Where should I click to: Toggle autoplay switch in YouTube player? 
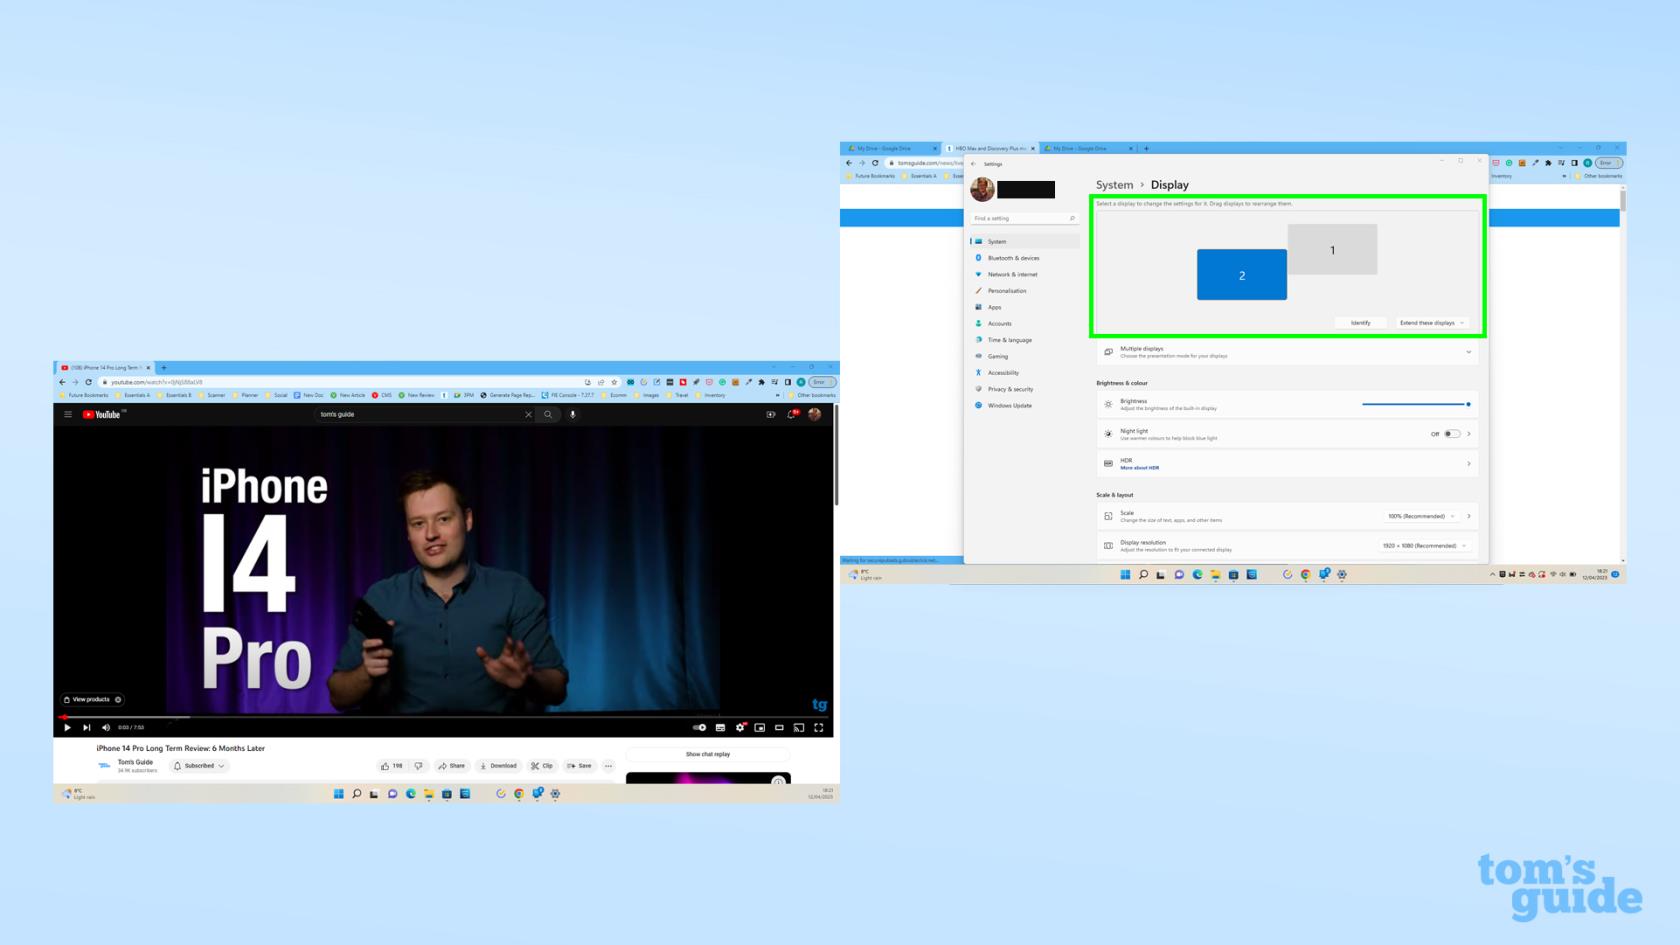(x=699, y=727)
